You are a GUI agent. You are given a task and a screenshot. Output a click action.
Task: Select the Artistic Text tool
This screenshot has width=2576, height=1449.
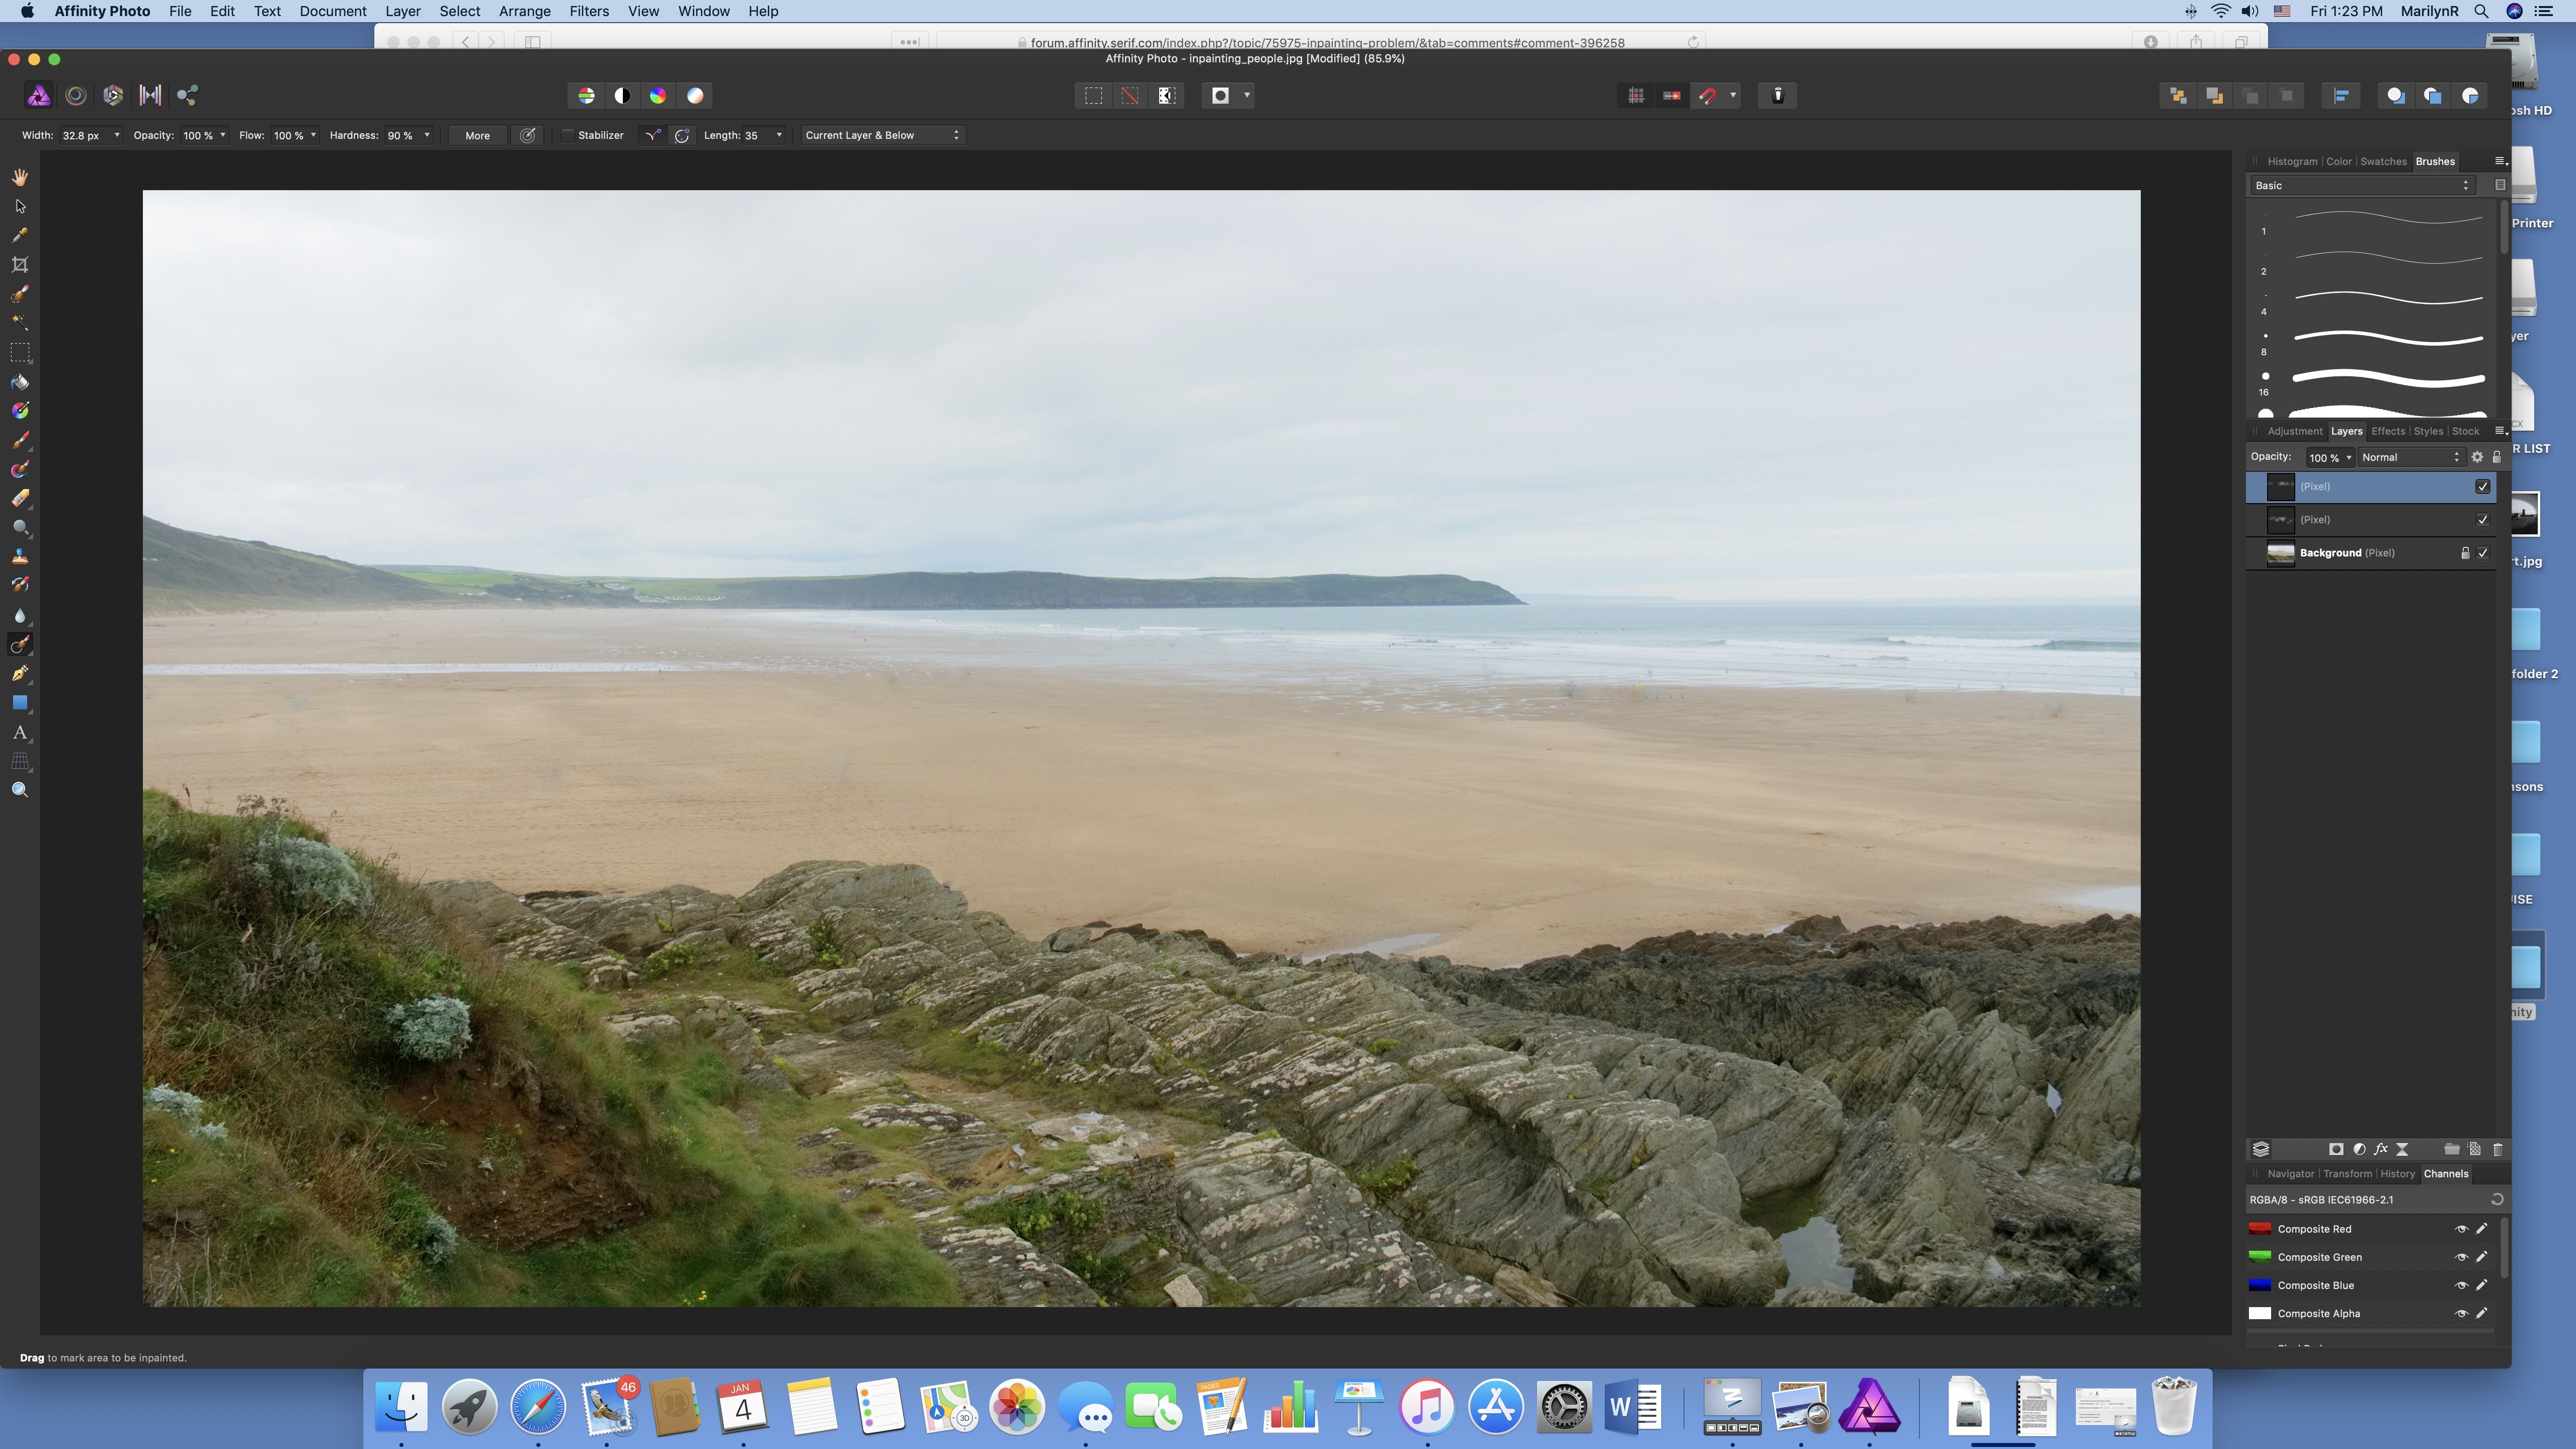(20, 732)
